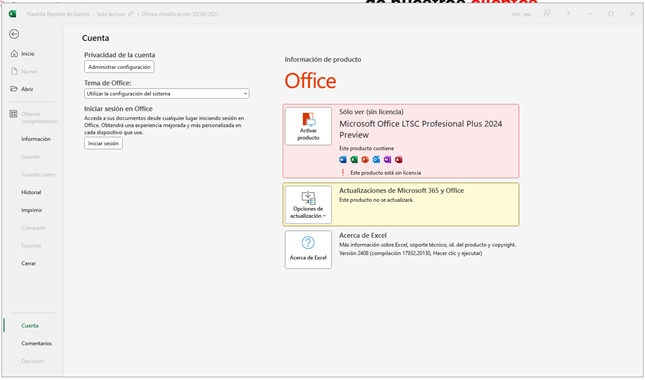Open the Abrir folder option

pos(27,89)
